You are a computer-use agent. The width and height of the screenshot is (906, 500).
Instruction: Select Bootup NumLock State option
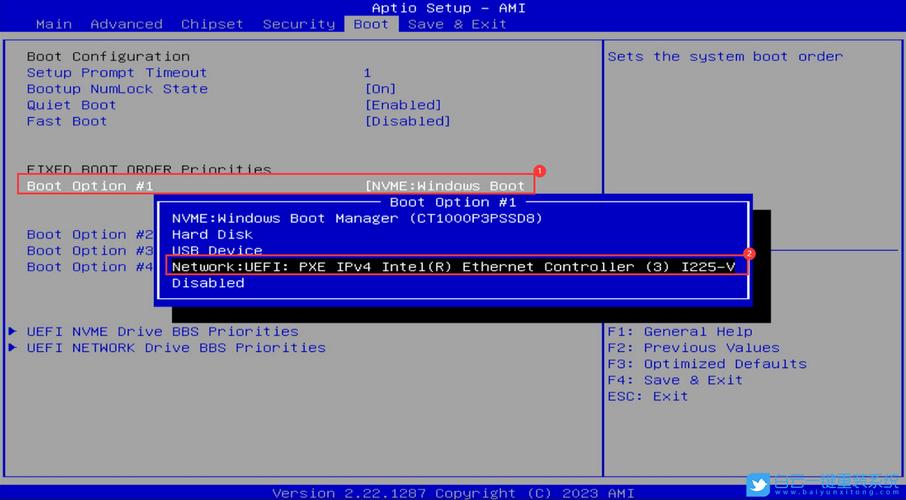117,89
